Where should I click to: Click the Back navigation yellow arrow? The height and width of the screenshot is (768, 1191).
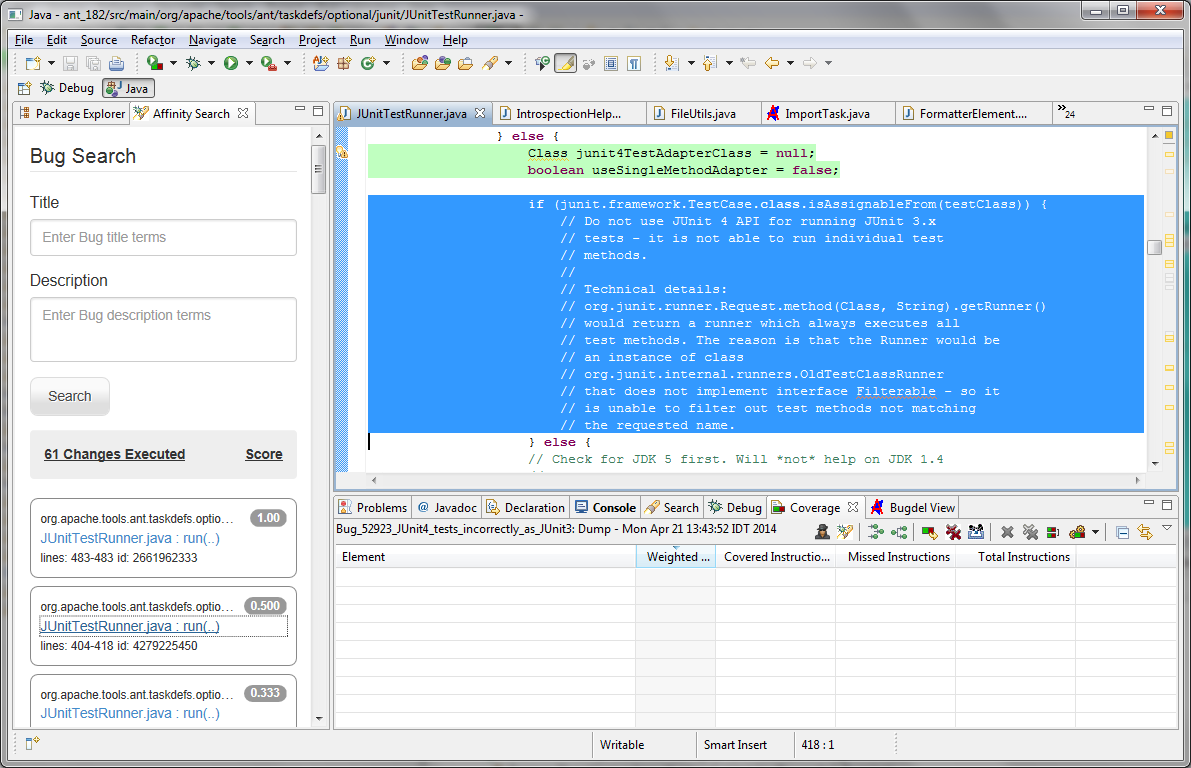(x=772, y=63)
